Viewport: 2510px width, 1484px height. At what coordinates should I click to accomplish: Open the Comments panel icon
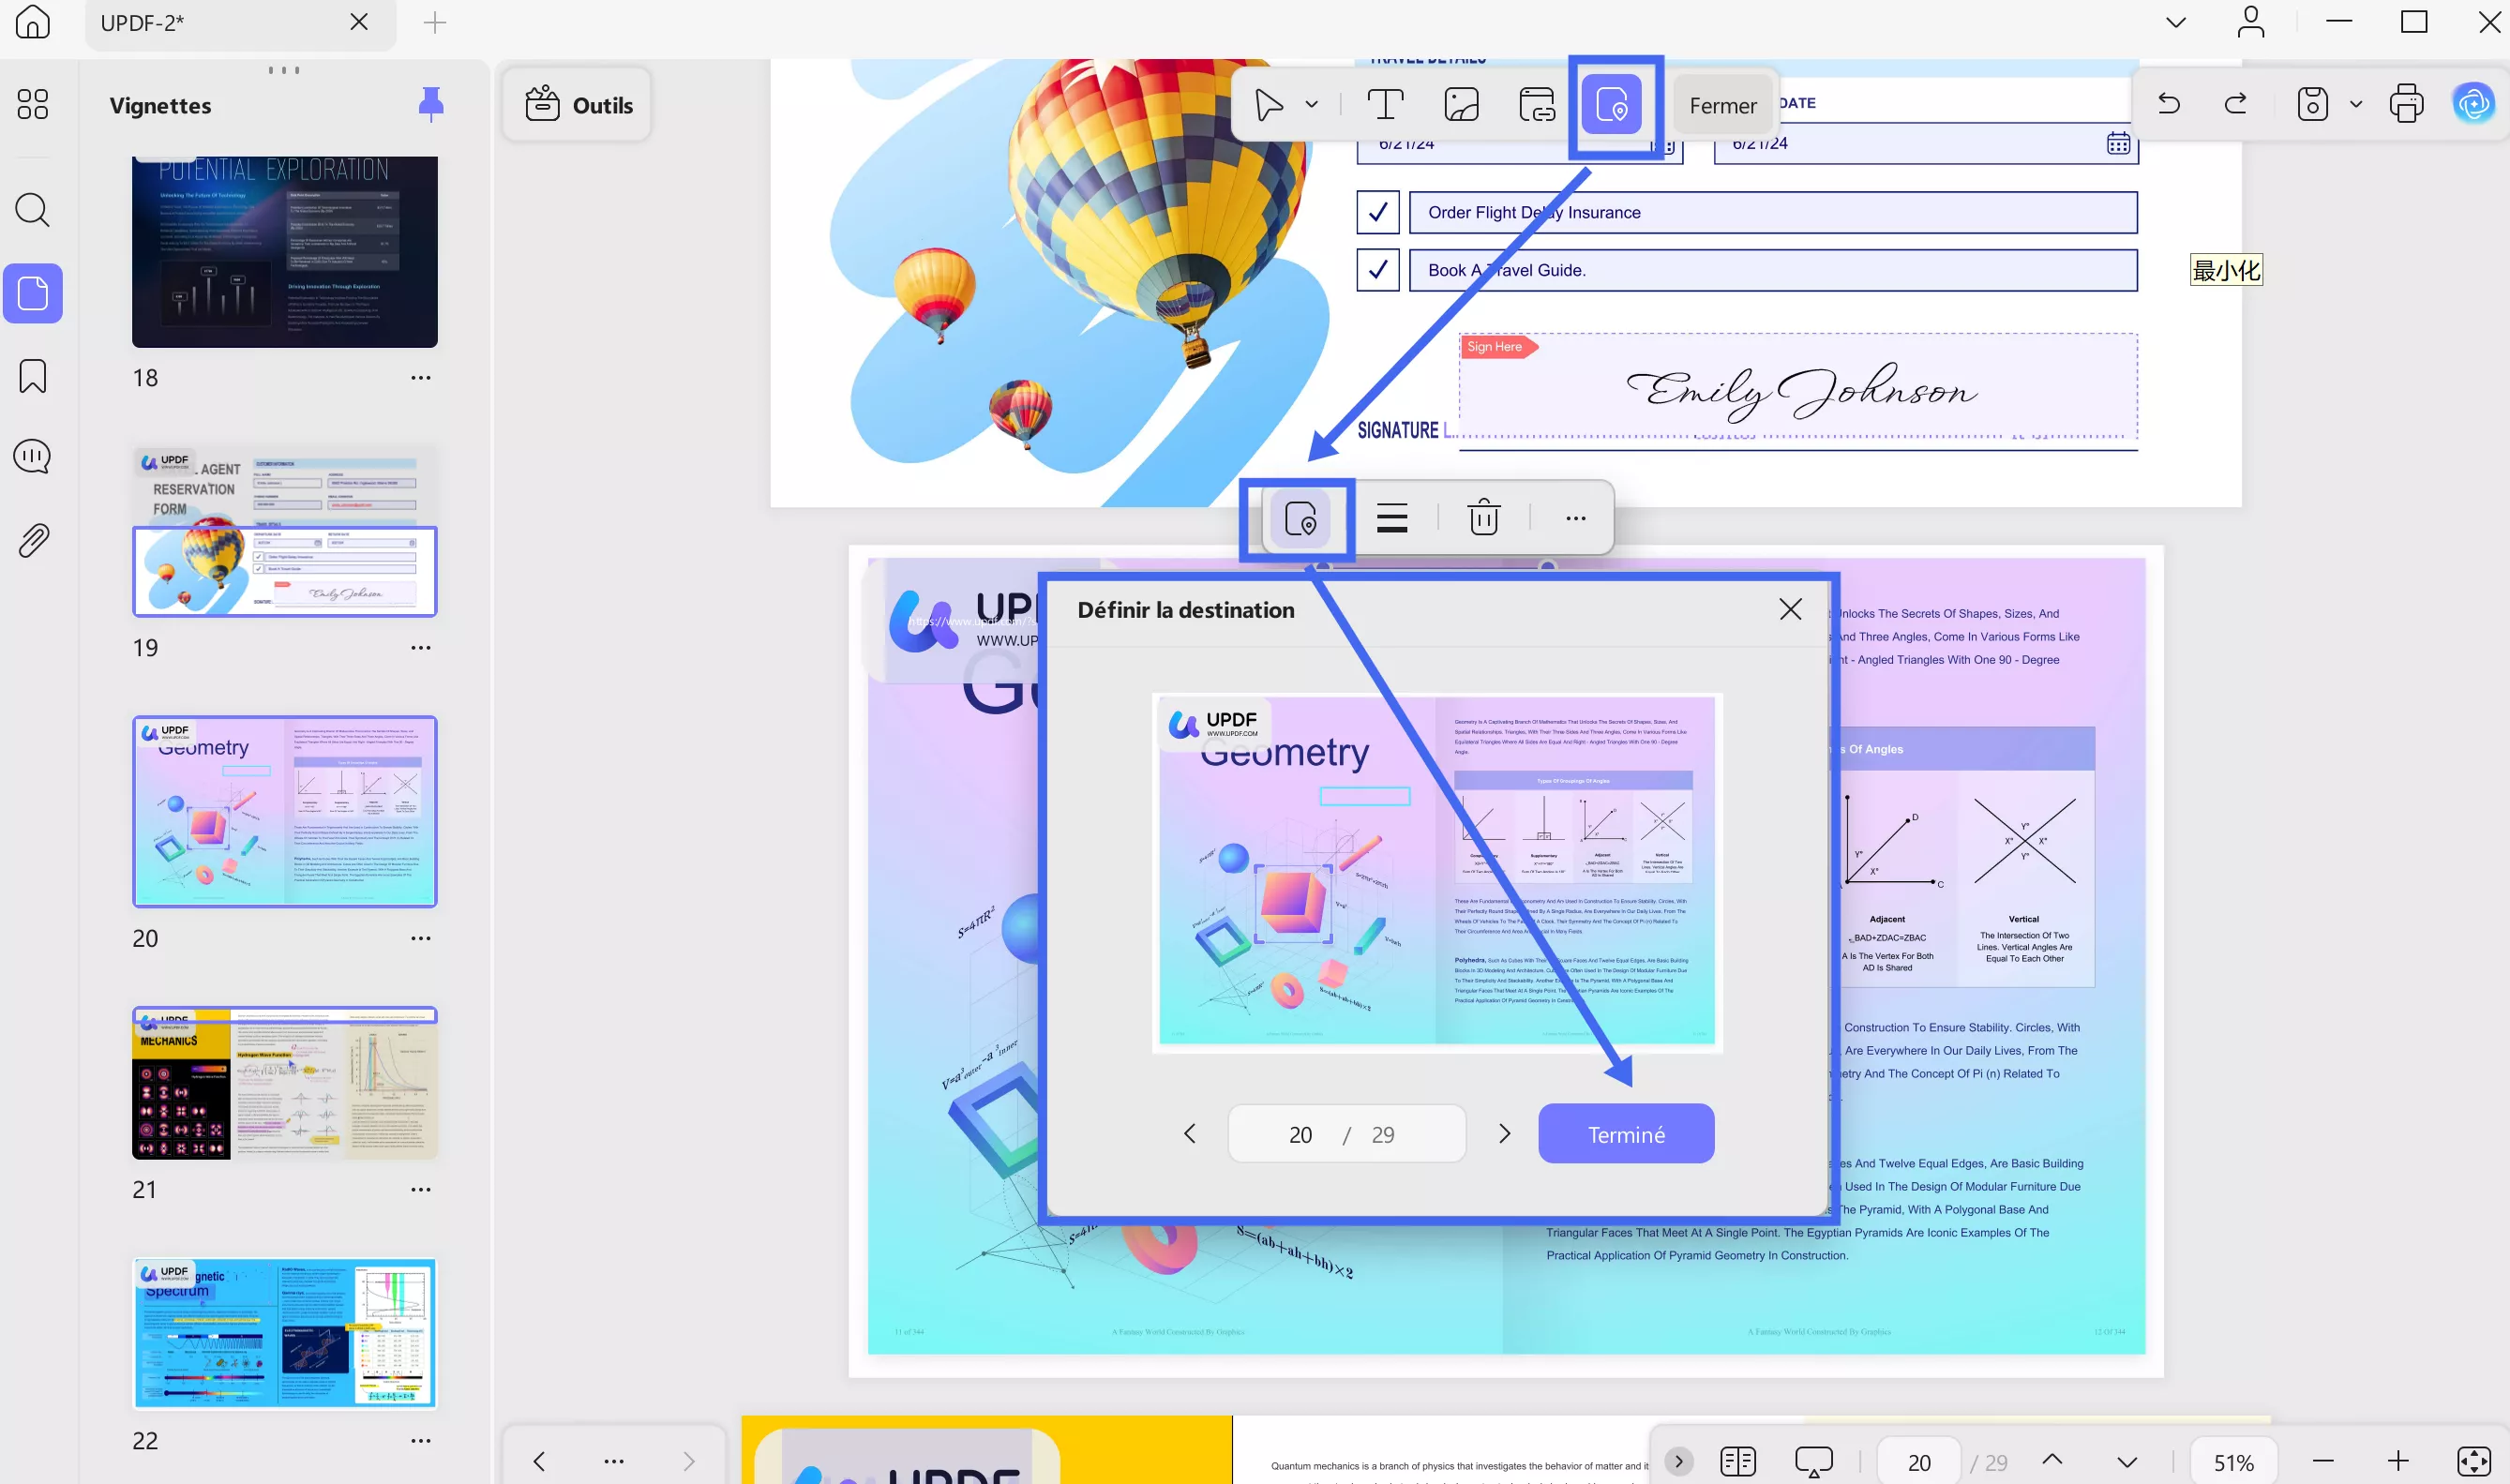(x=32, y=457)
